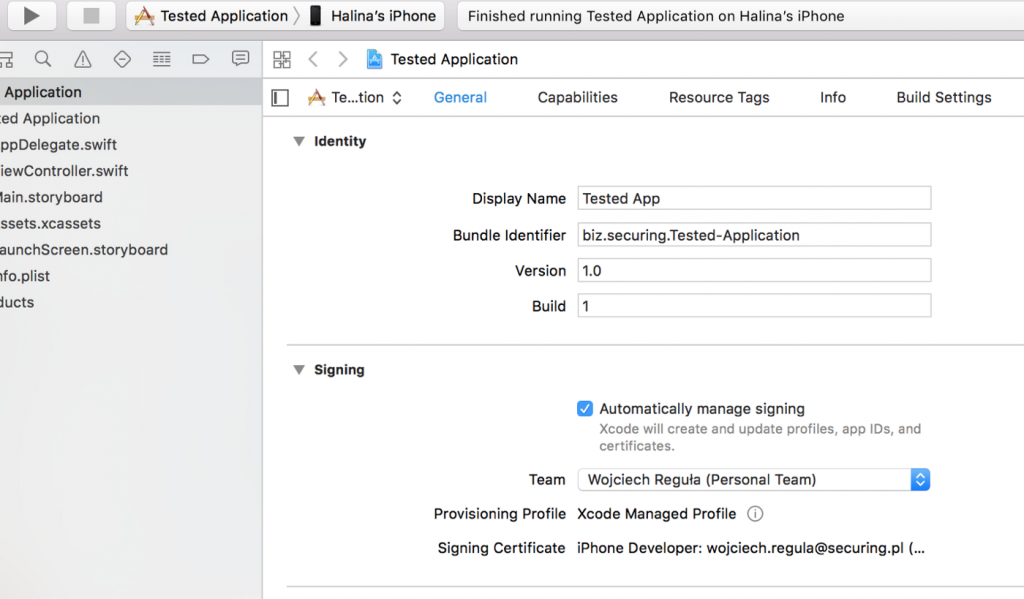Open Assets.xcassets catalog
1024x599 pixels.
pyautogui.click(x=131, y=223)
